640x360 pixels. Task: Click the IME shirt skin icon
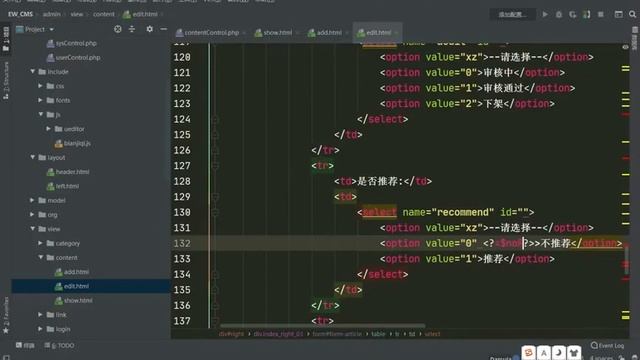tap(574, 352)
